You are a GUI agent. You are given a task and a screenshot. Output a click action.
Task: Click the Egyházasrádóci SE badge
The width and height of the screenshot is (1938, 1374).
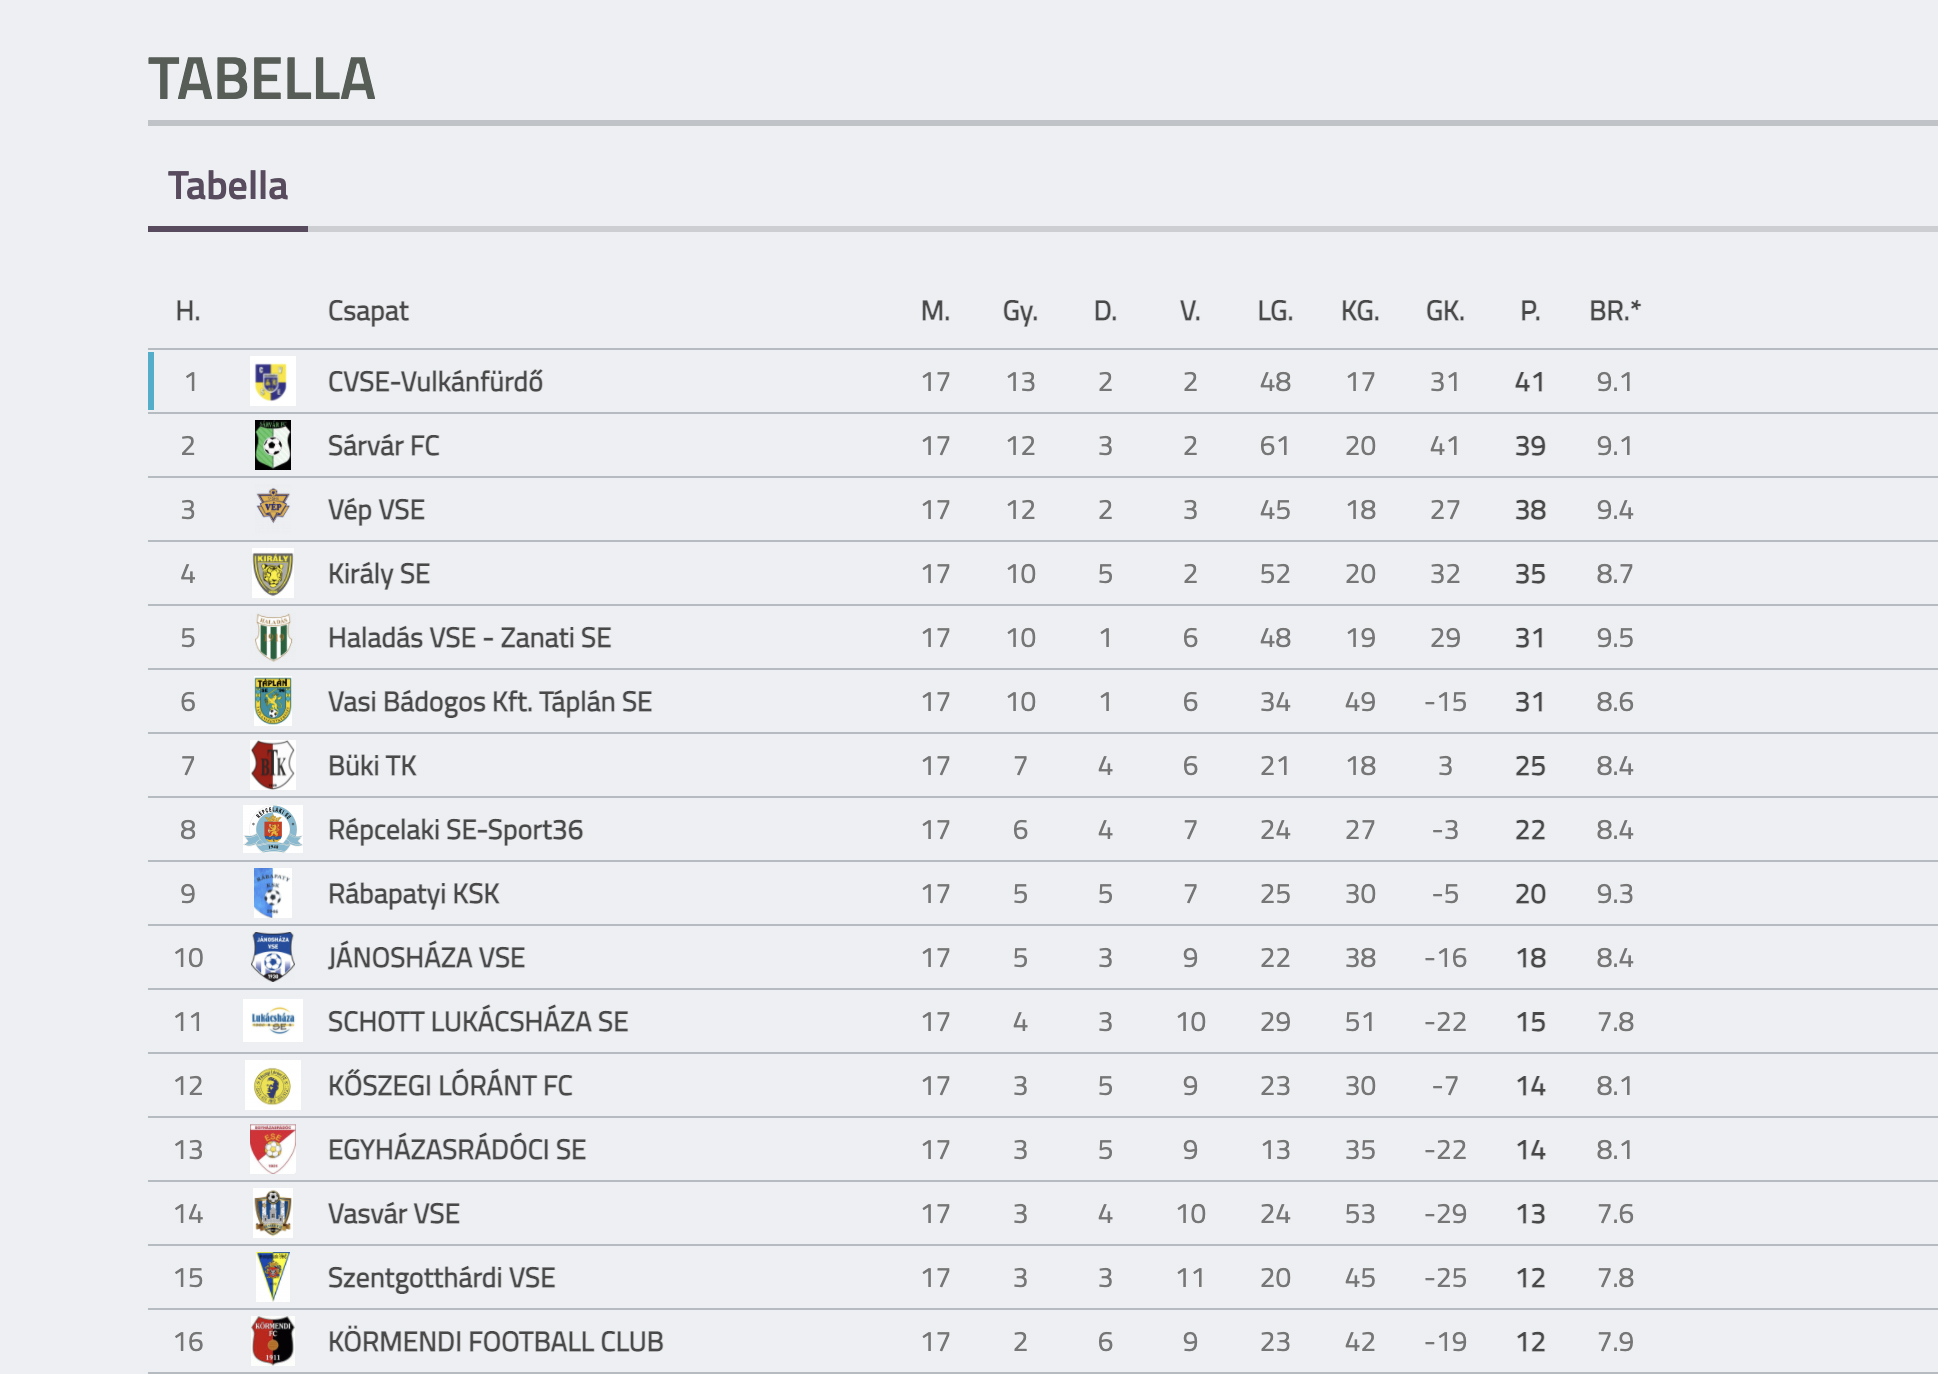[x=272, y=1149]
